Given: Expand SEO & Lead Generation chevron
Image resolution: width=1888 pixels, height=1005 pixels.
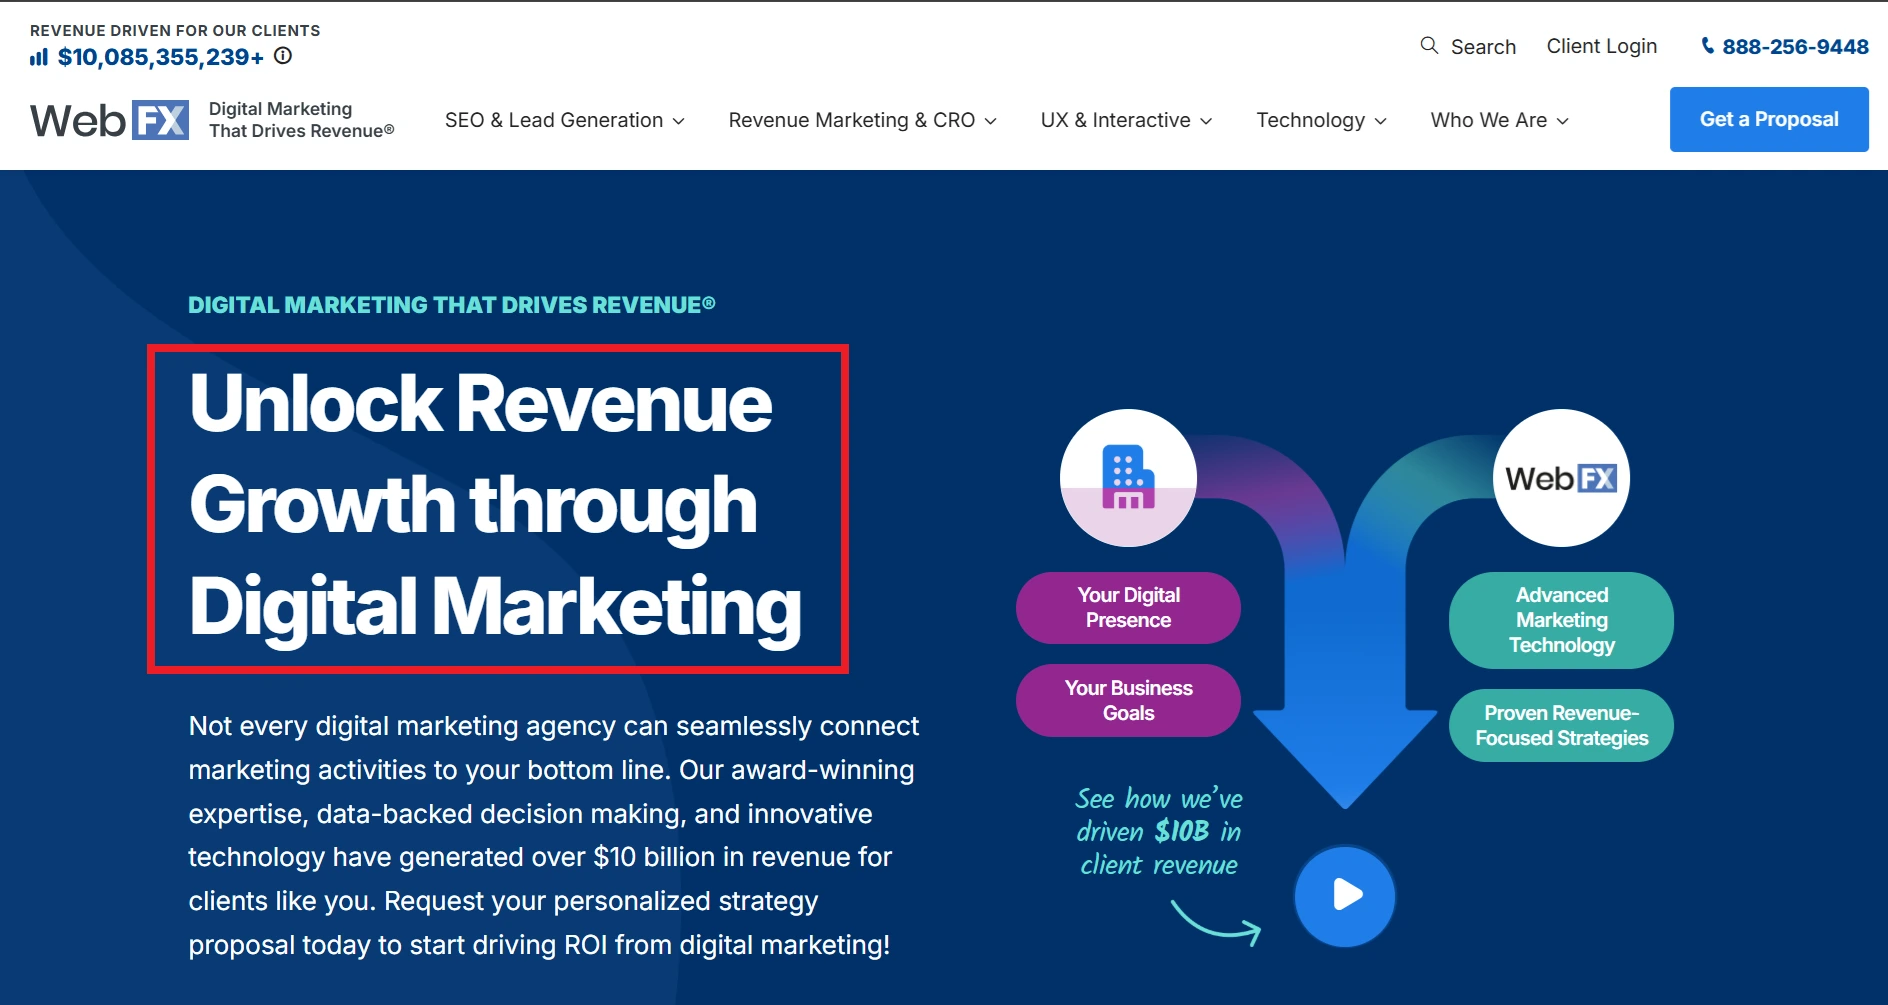Looking at the screenshot, I should (x=678, y=121).
